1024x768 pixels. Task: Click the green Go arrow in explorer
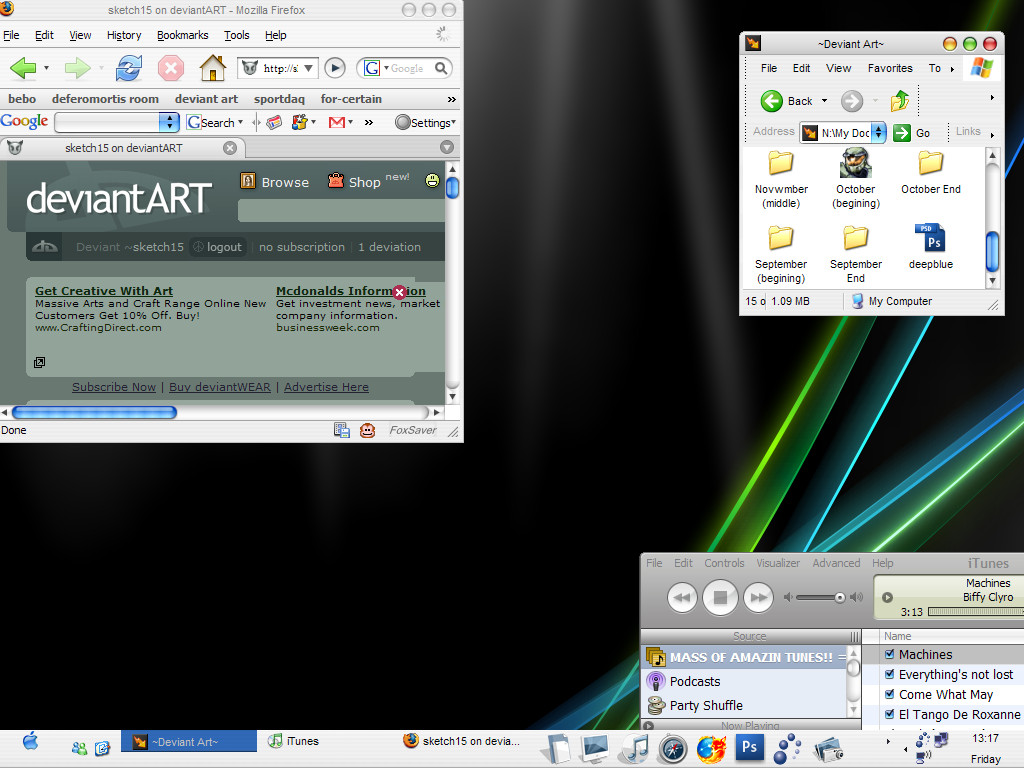click(x=902, y=133)
